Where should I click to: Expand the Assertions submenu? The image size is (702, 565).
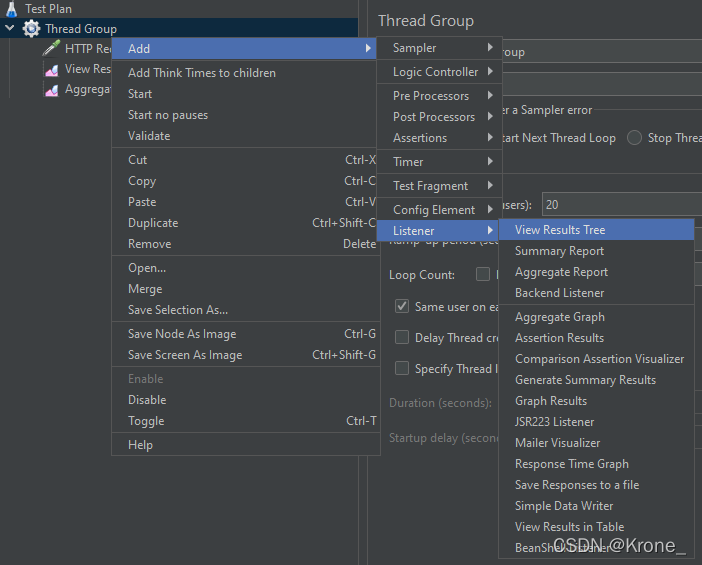tap(440, 138)
